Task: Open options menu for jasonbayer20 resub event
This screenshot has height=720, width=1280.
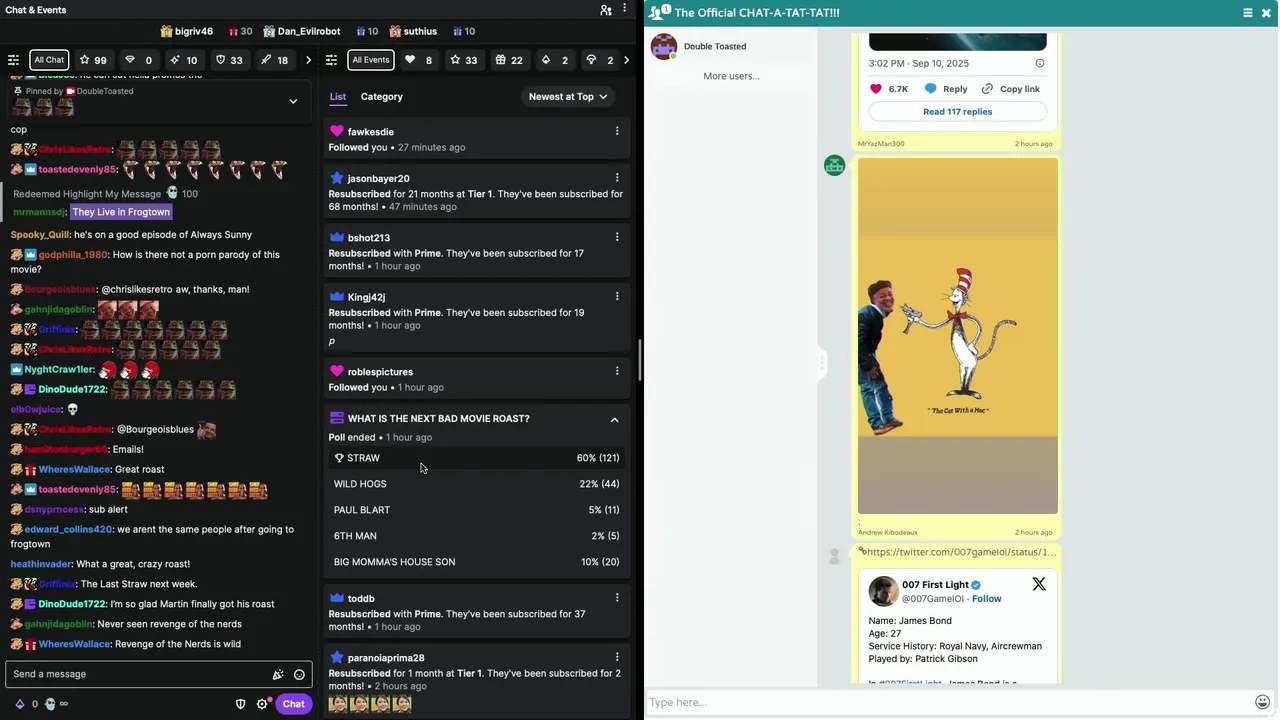Action: [617, 178]
